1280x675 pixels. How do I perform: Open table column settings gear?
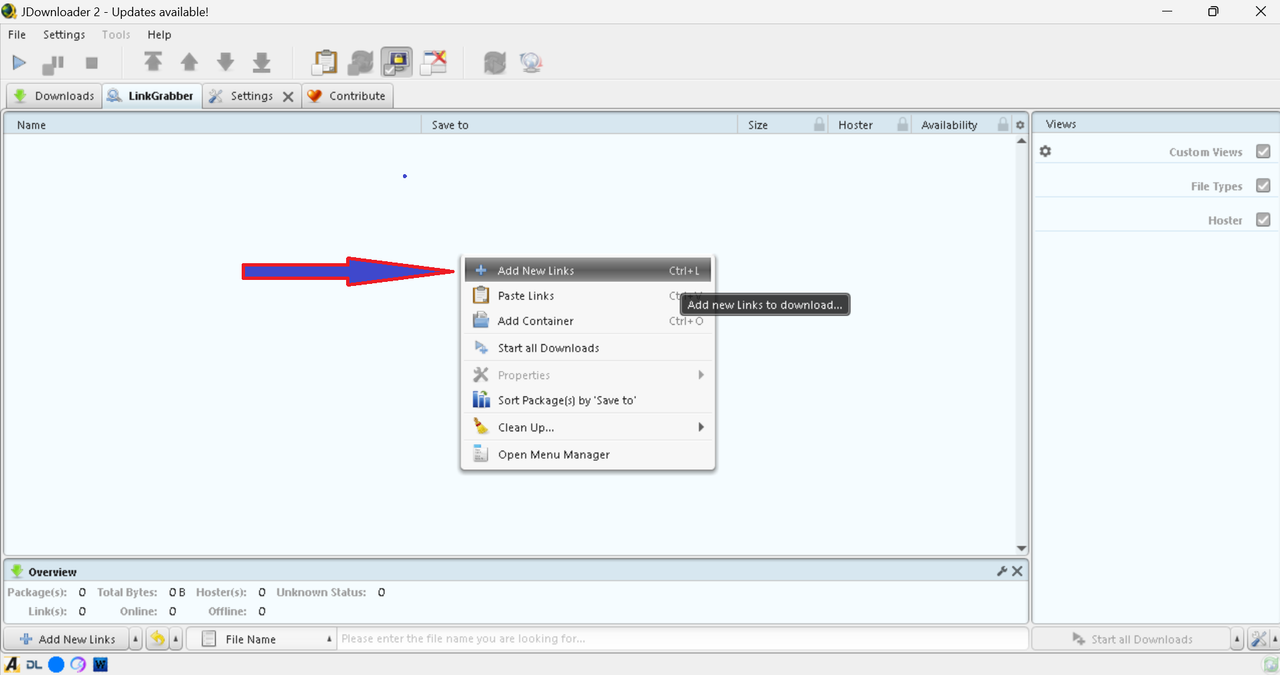click(x=1020, y=125)
